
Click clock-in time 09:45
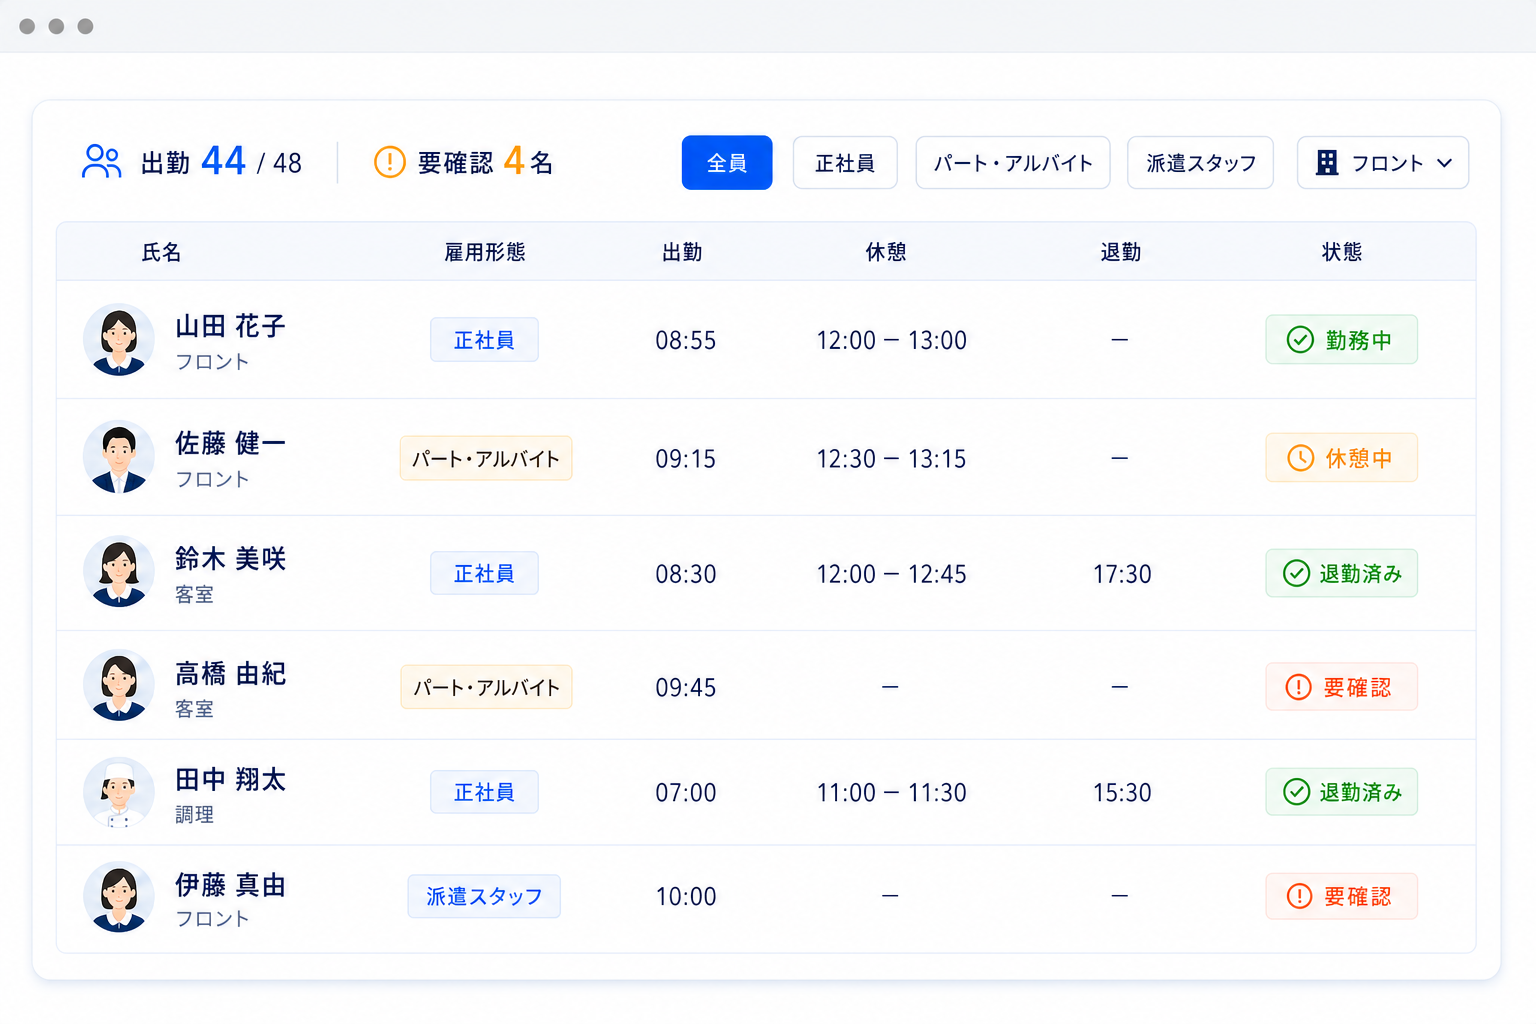tap(686, 688)
